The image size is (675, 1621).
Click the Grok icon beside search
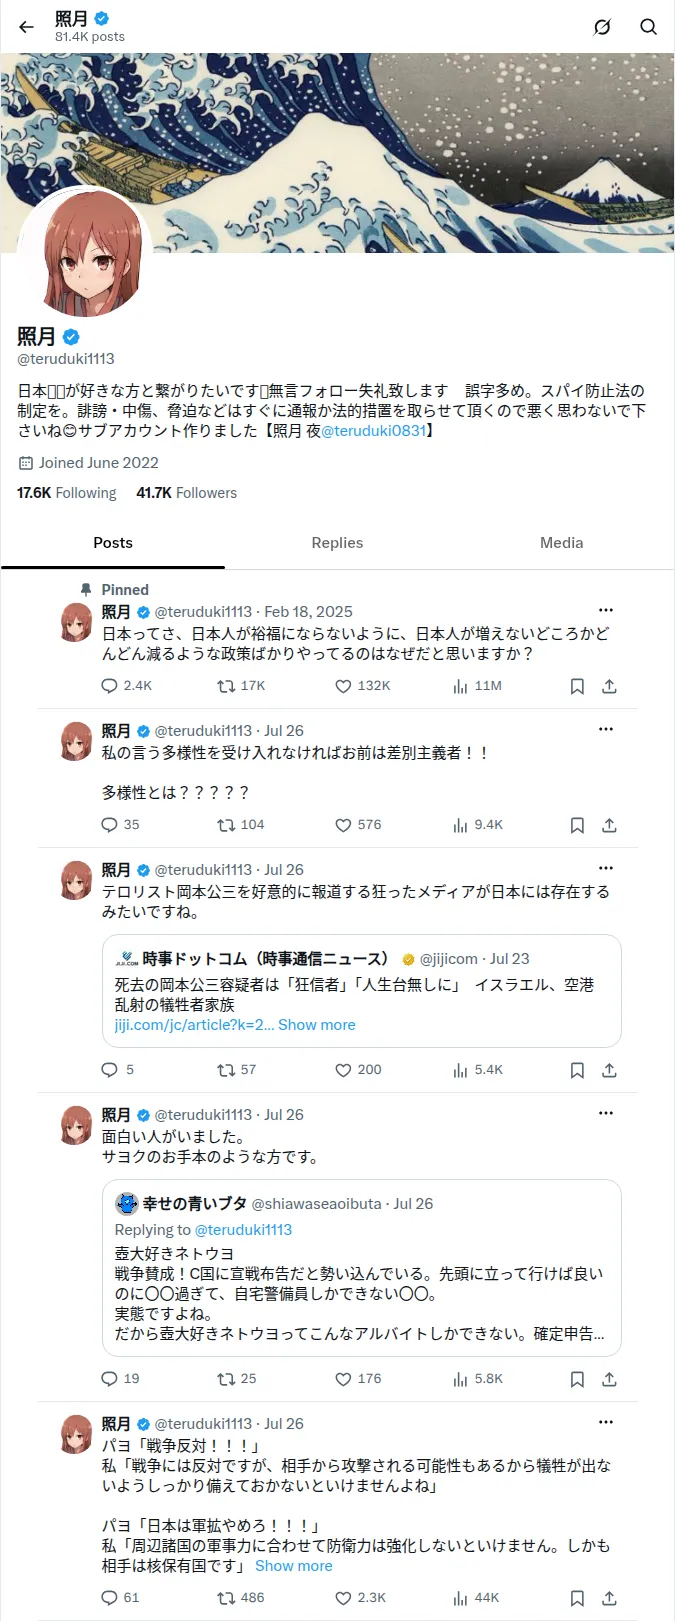[x=602, y=27]
